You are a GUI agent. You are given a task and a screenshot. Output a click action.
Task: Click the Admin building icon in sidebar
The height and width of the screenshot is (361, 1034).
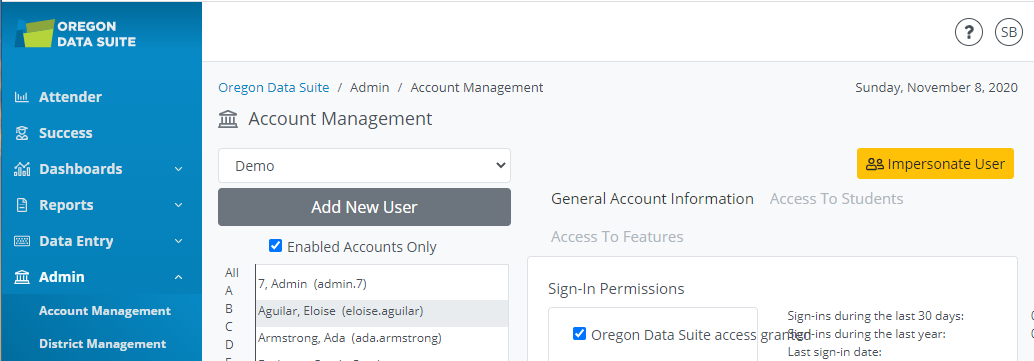22,277
